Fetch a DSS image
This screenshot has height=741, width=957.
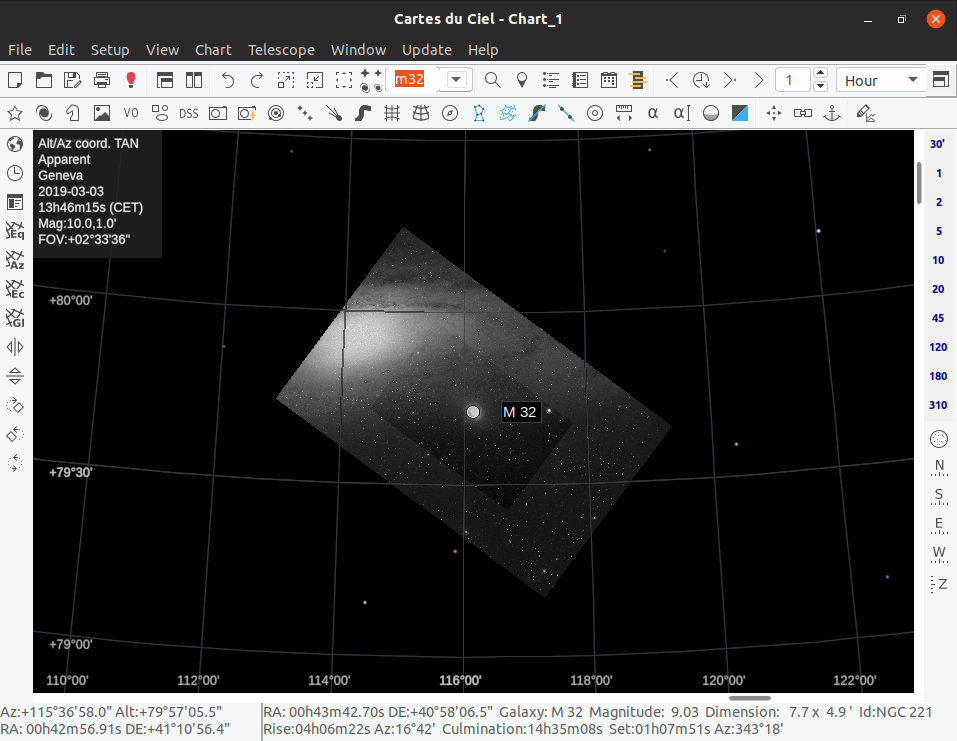189,113
